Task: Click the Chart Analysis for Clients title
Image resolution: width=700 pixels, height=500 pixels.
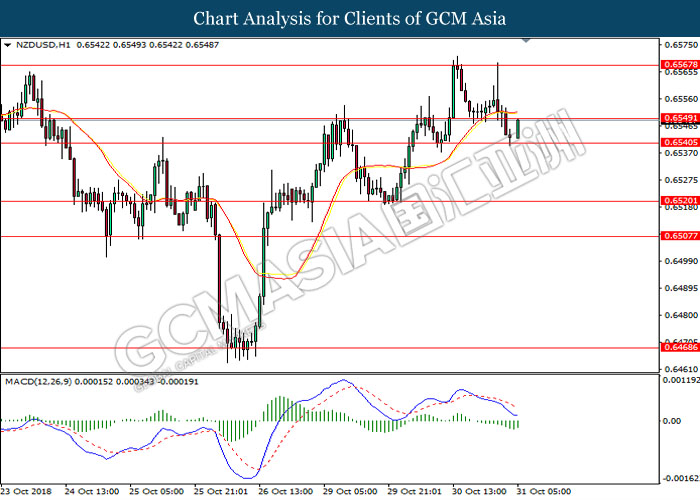Action: [350, 19]
